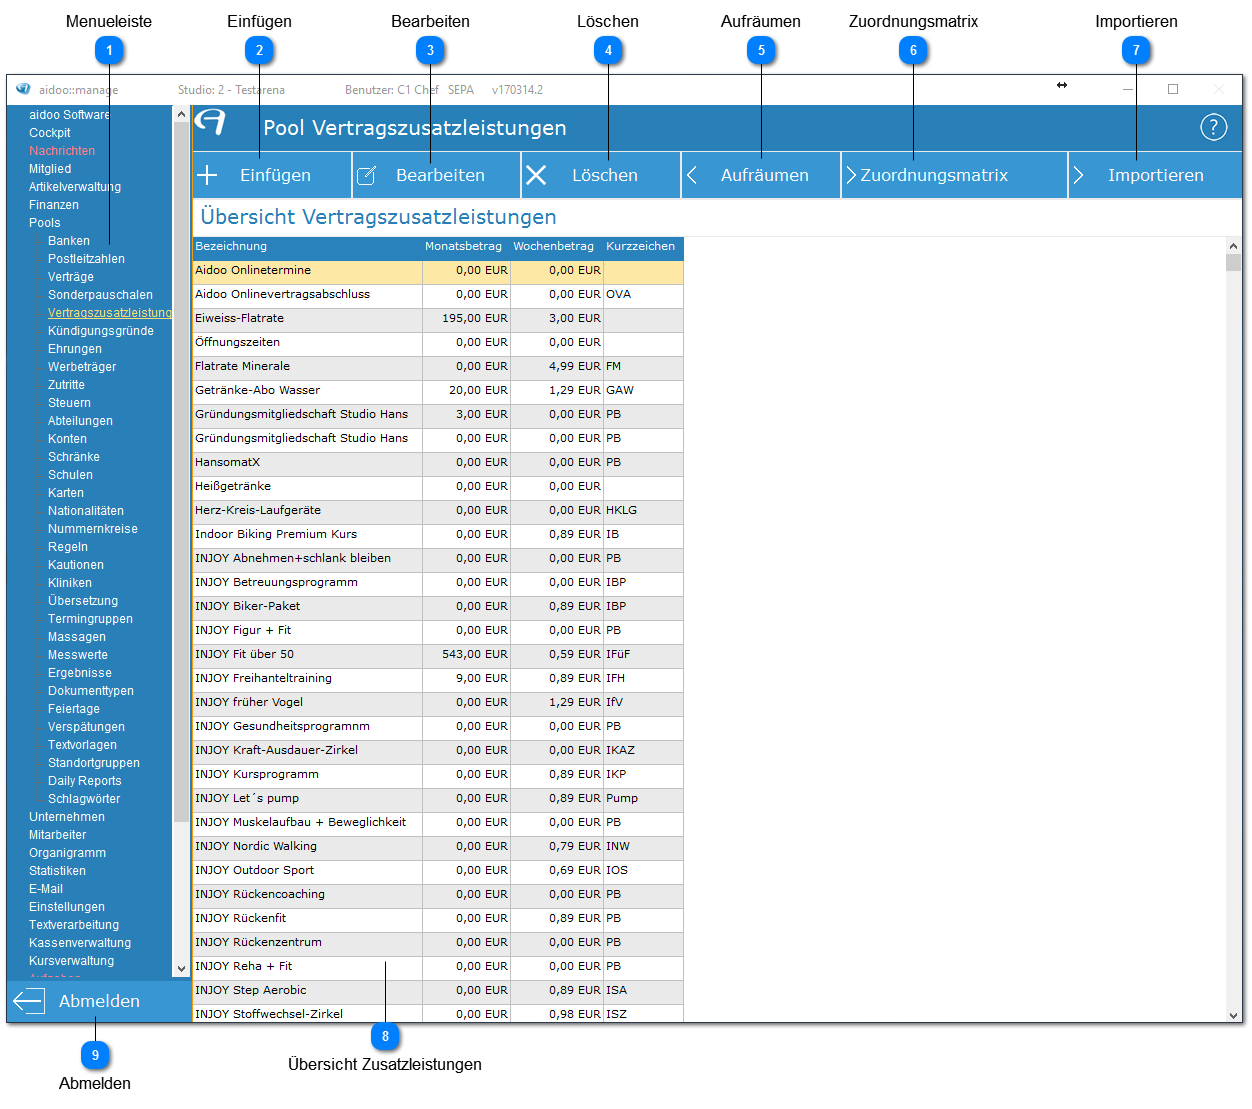Maximize the aidoo::manage window
The width and height of the screenshot is (1252, 1109).
tap(1173, 89)
